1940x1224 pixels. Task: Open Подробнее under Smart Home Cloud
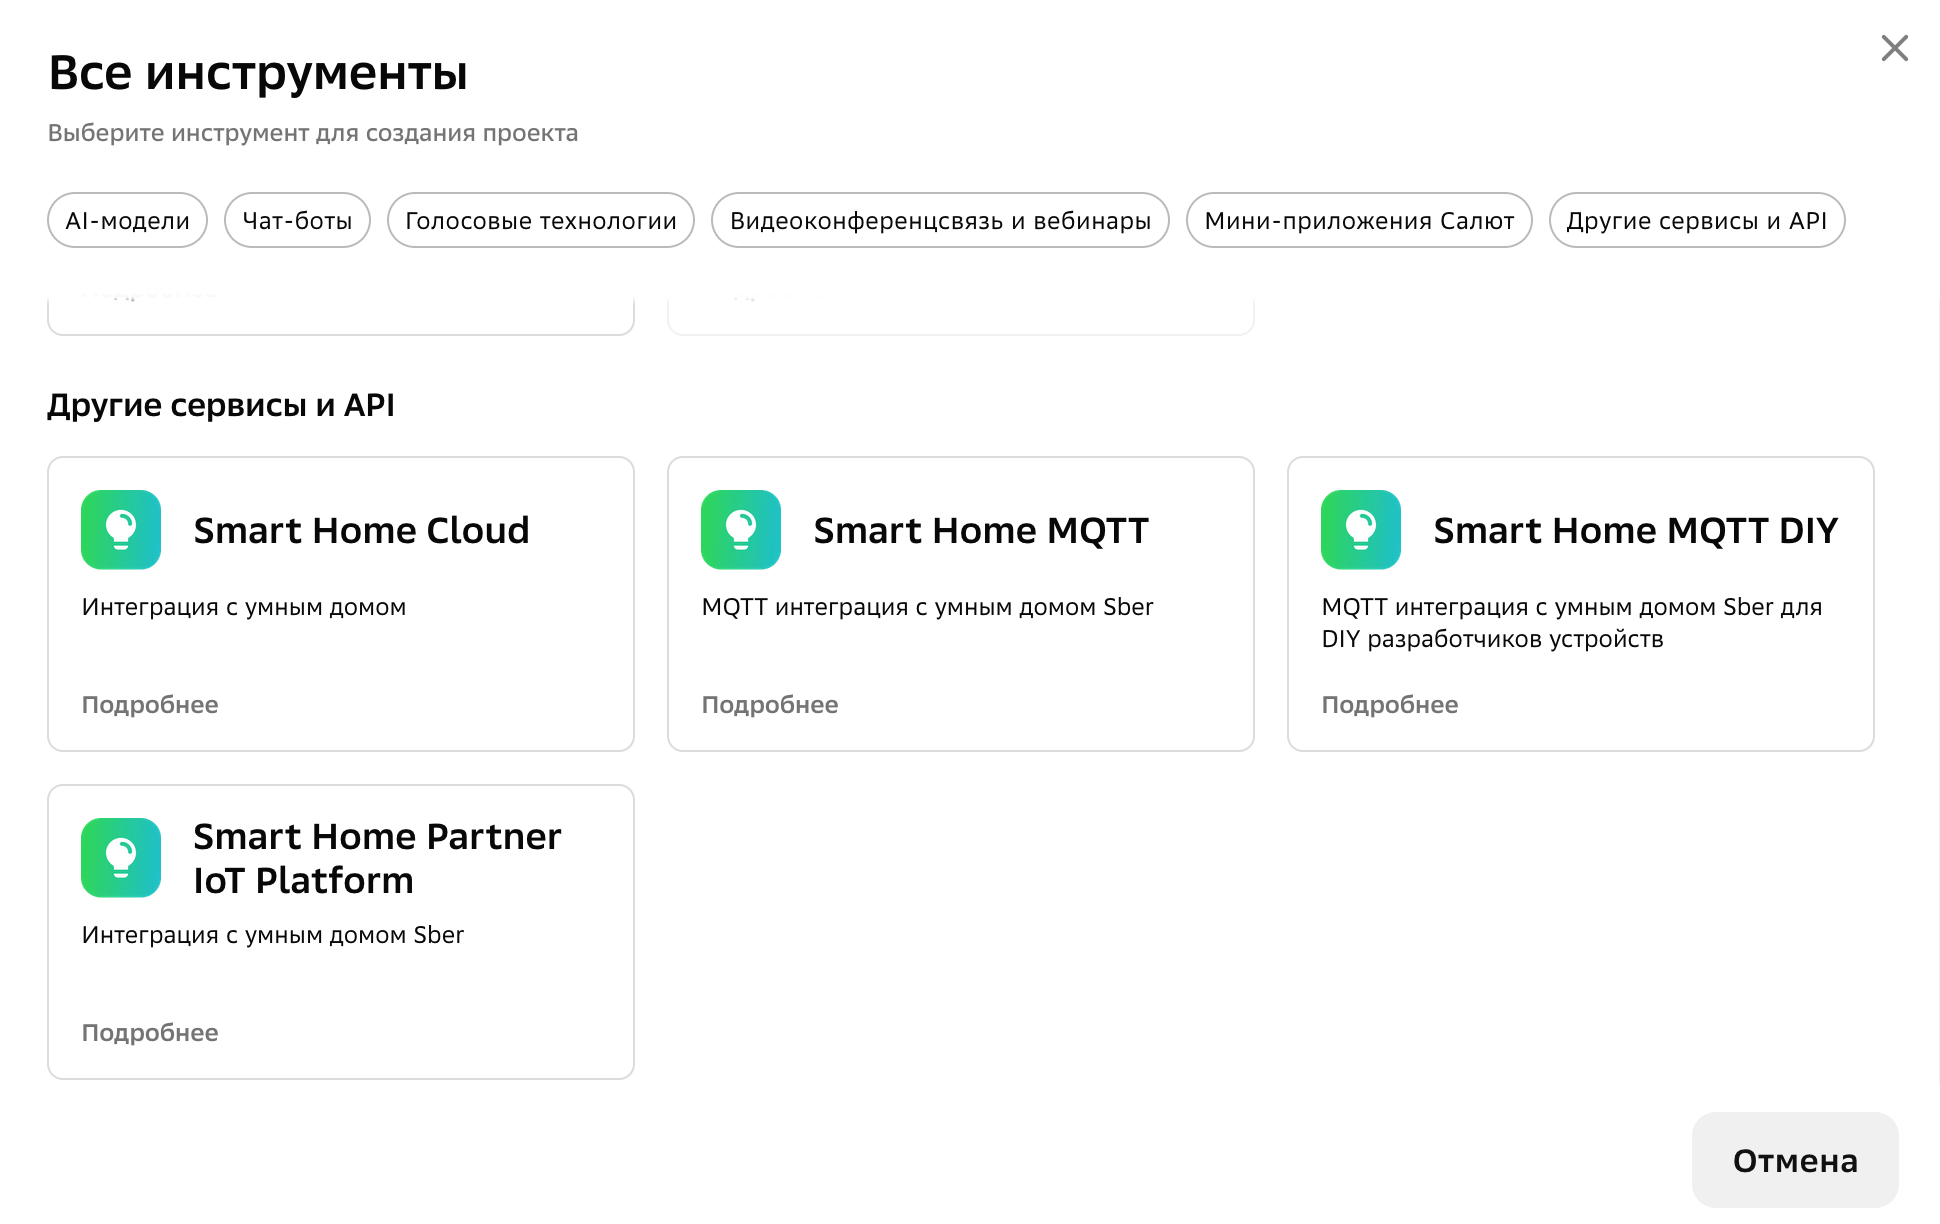tap(150, 704)
